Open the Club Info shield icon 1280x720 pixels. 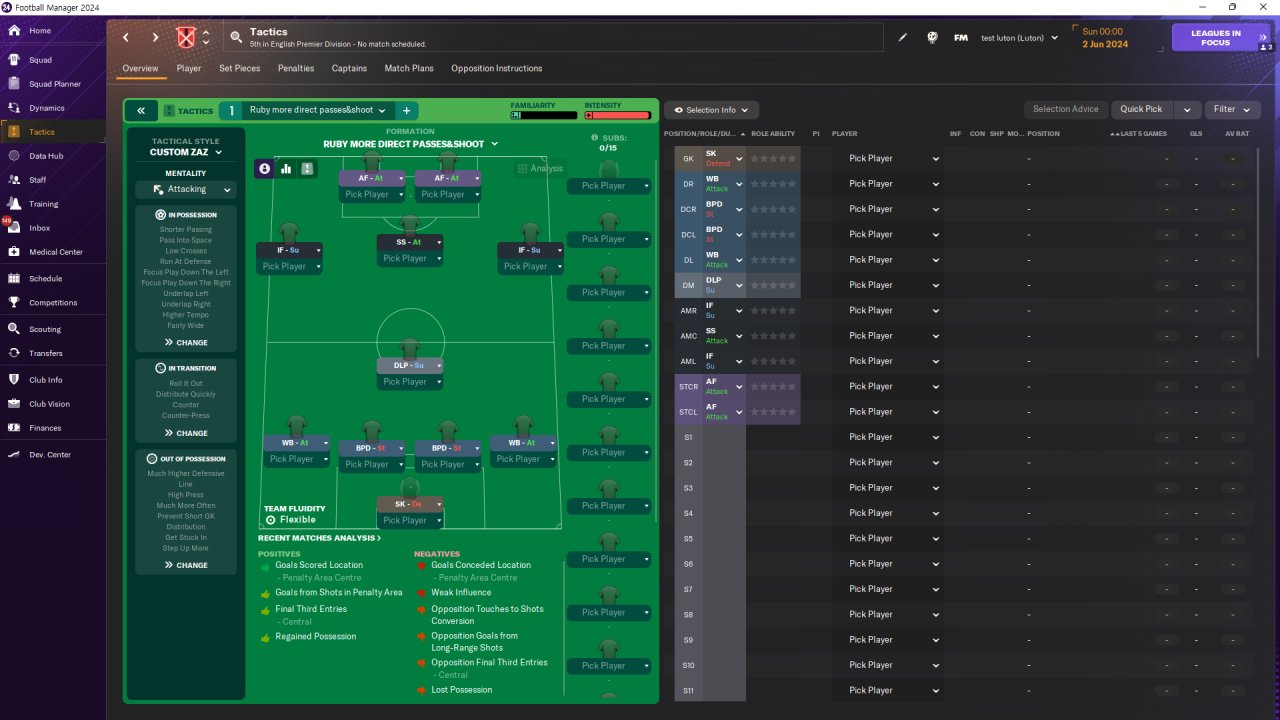pyautogui.click(x=14, y=380)
